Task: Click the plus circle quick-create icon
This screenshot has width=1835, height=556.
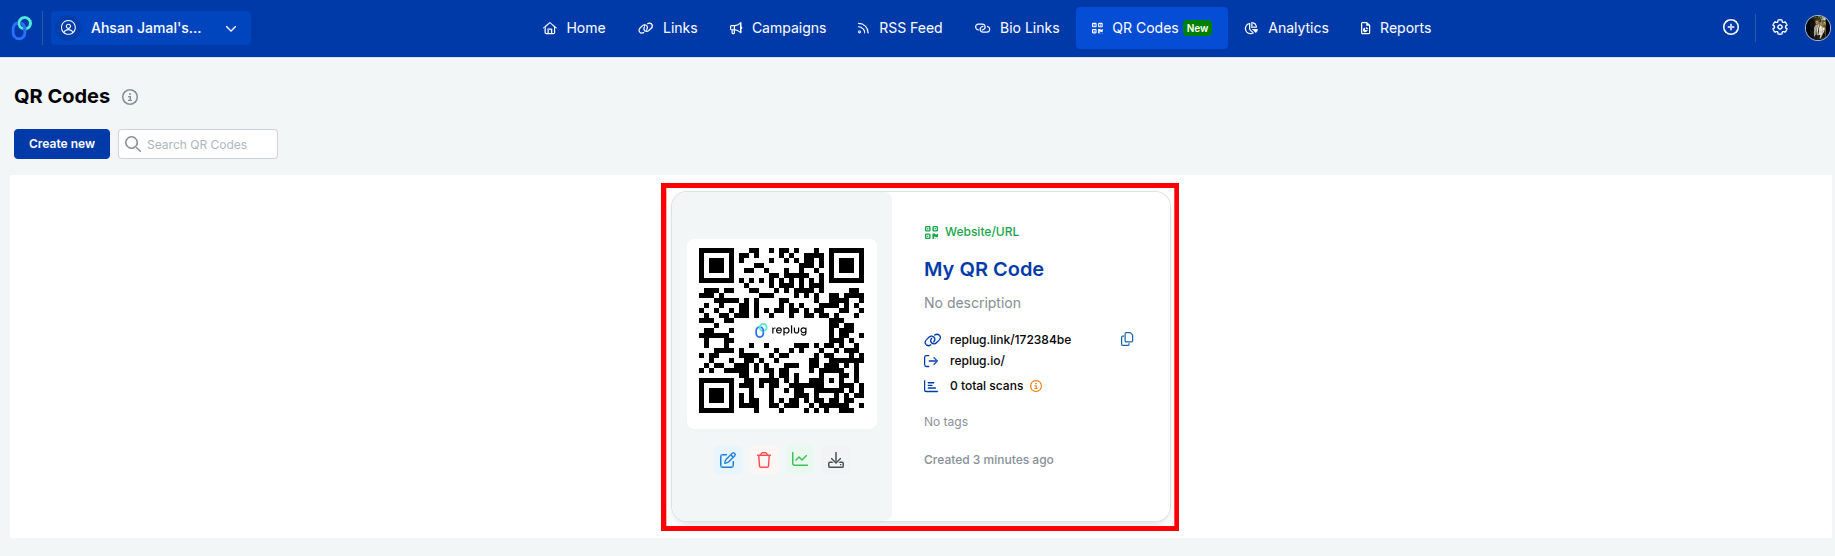Action: 1731,28
